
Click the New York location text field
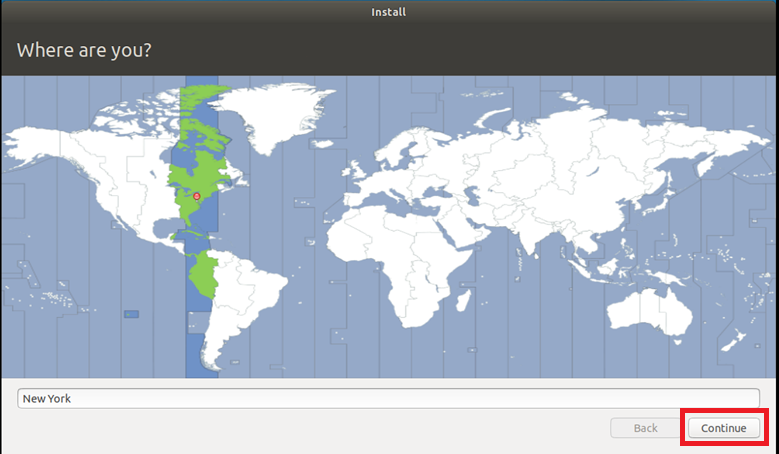tap(388, 398)
